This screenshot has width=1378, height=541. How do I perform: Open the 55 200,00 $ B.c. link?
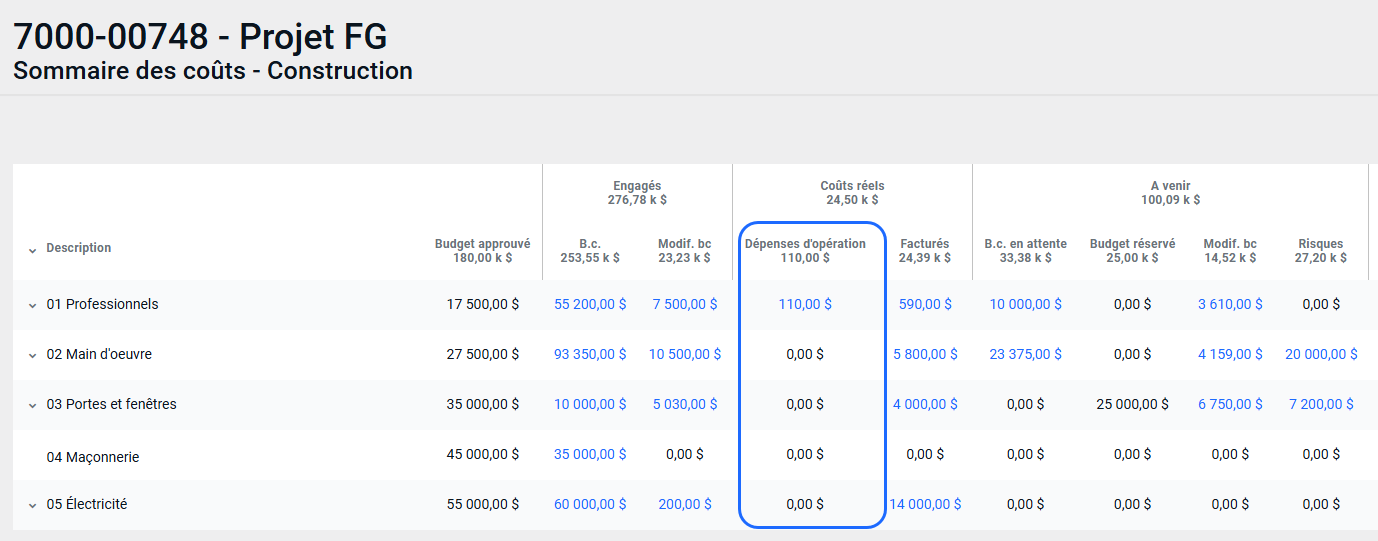tap(590, 304)
